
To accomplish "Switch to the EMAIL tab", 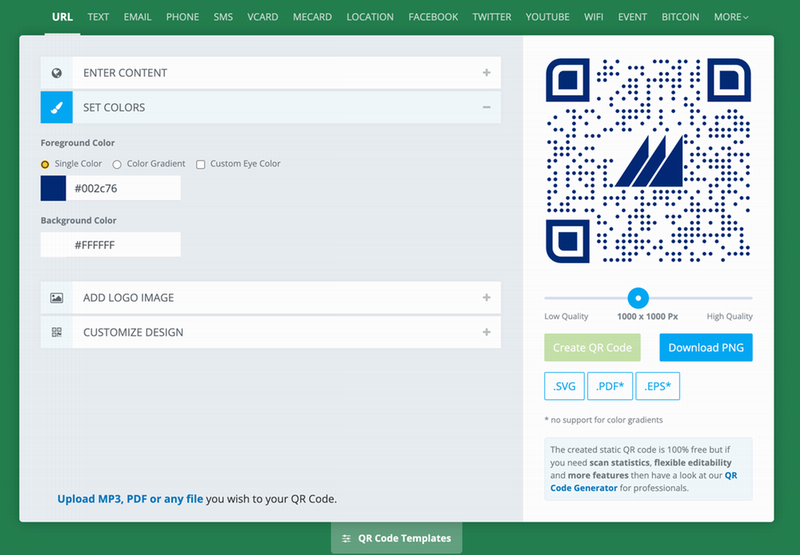I will click(137, 17).
